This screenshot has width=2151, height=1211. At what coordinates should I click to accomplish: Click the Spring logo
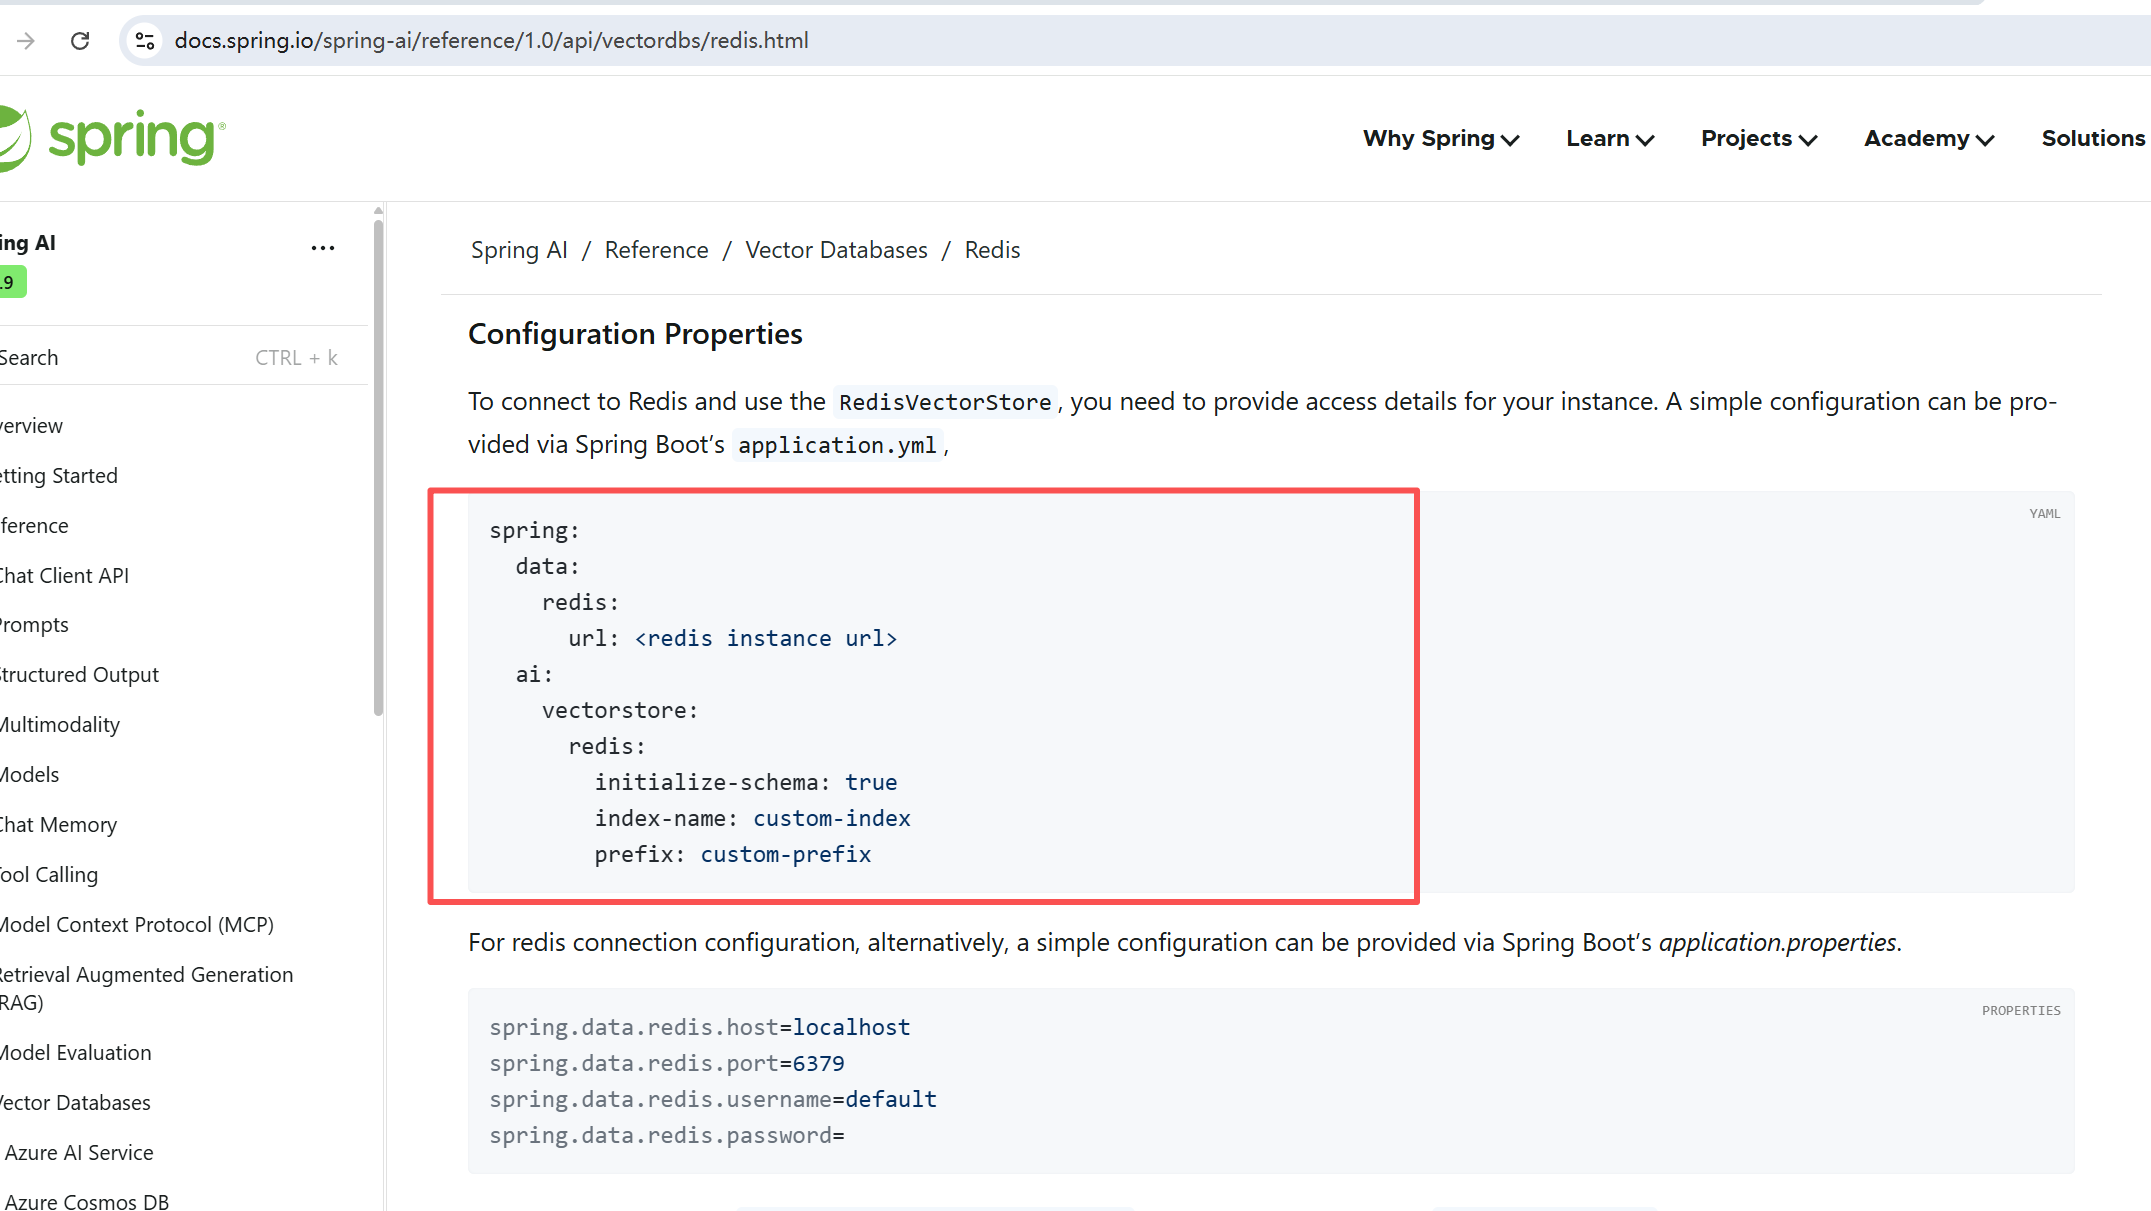pos(112,138)
